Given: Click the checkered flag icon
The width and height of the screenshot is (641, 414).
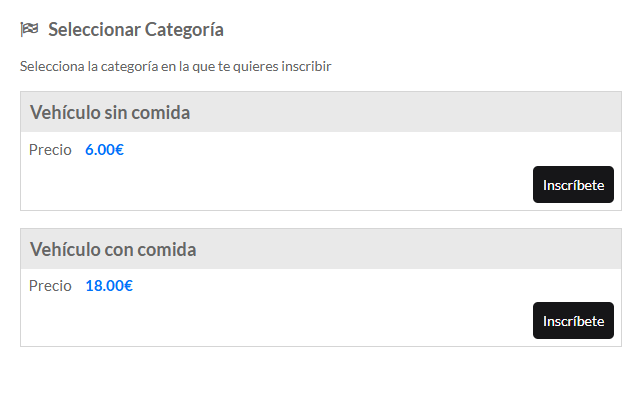Looking at the screenshot, I should (29, 29).
